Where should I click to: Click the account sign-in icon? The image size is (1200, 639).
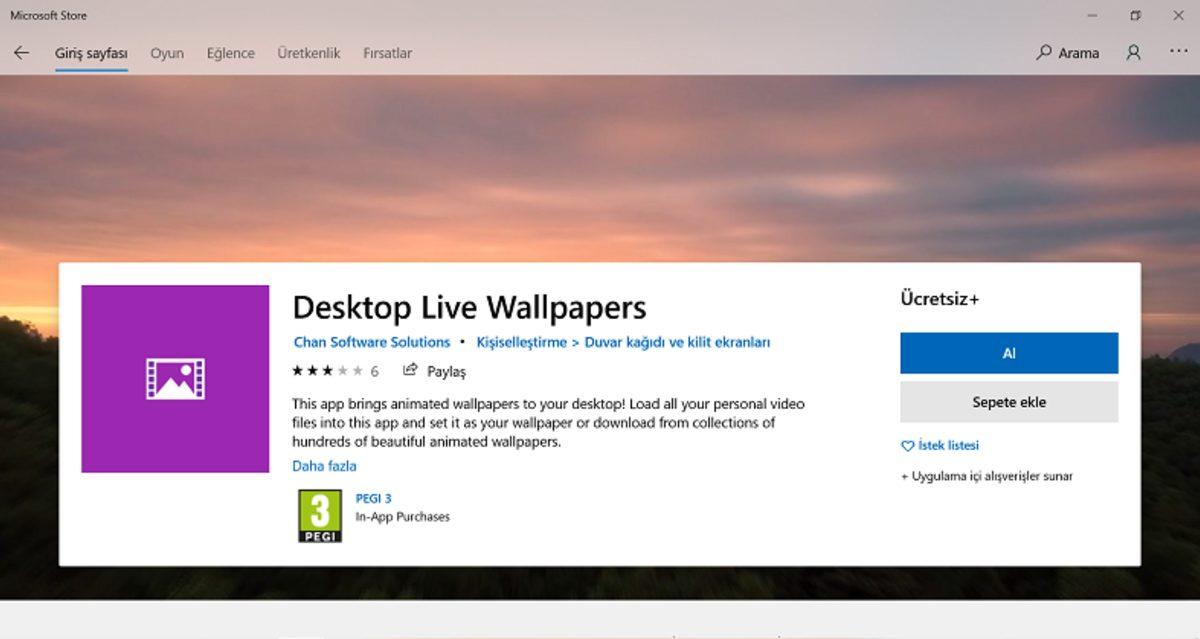pos(1132,52)
